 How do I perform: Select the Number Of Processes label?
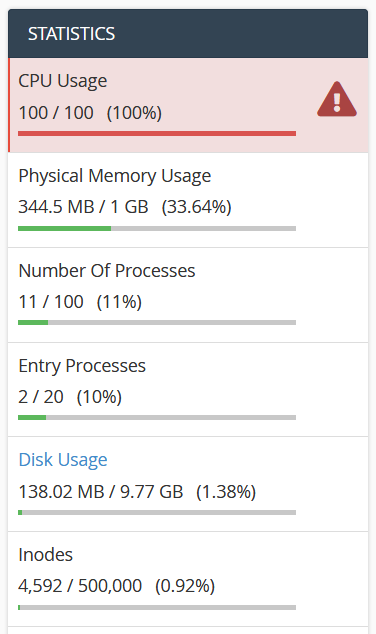[x=107, y=271]
